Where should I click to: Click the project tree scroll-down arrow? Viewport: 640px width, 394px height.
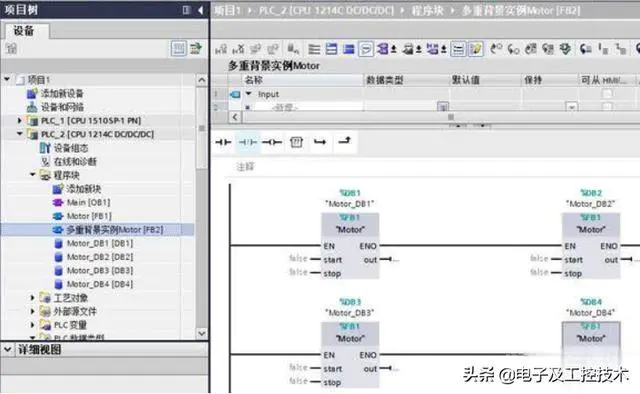tap(202, 334)
